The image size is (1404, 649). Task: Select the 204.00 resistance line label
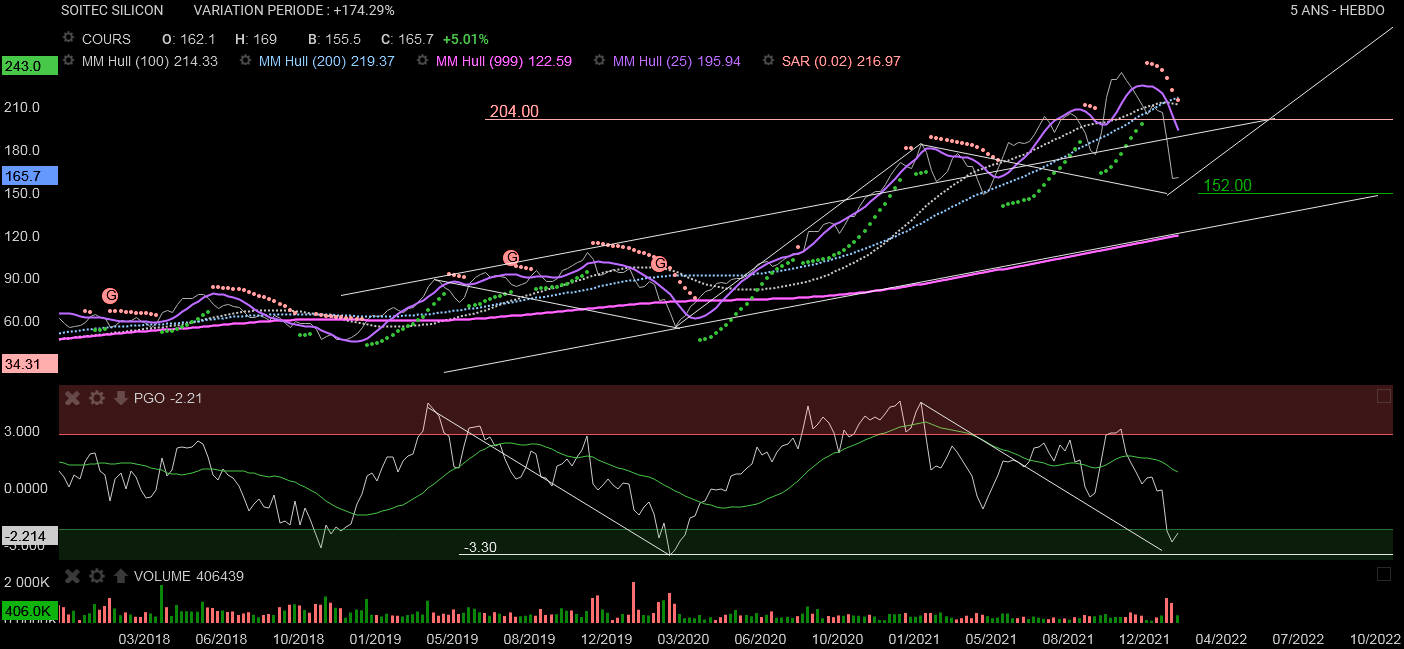tap(514, 112)
